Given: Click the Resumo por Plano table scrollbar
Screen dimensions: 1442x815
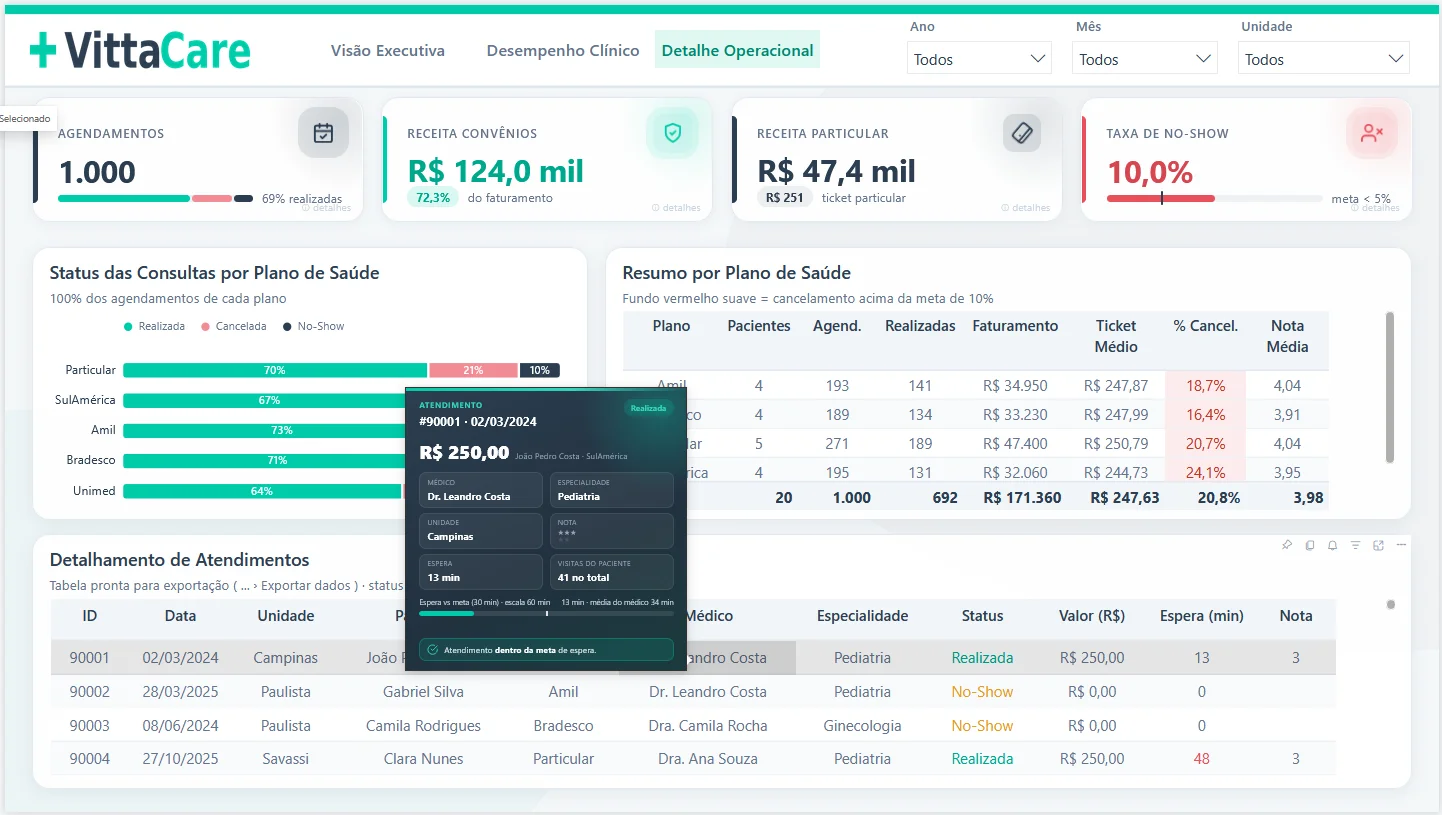Looking at the screenshot, I should click(1390, 387).
